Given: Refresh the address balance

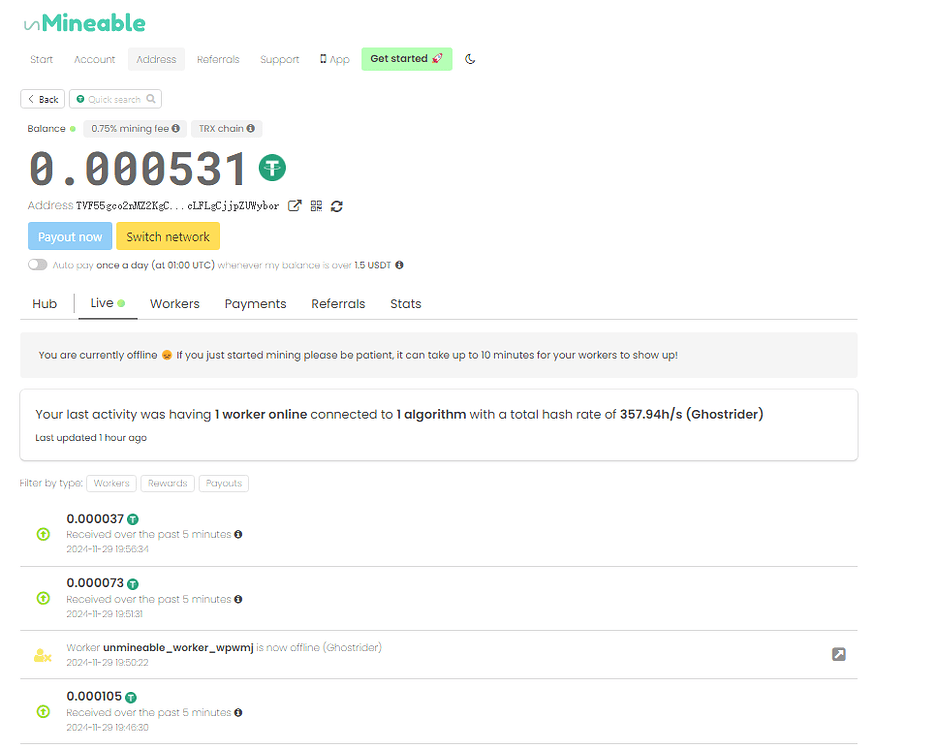Looking at the screenshot, I should click(x=337, y=206).
